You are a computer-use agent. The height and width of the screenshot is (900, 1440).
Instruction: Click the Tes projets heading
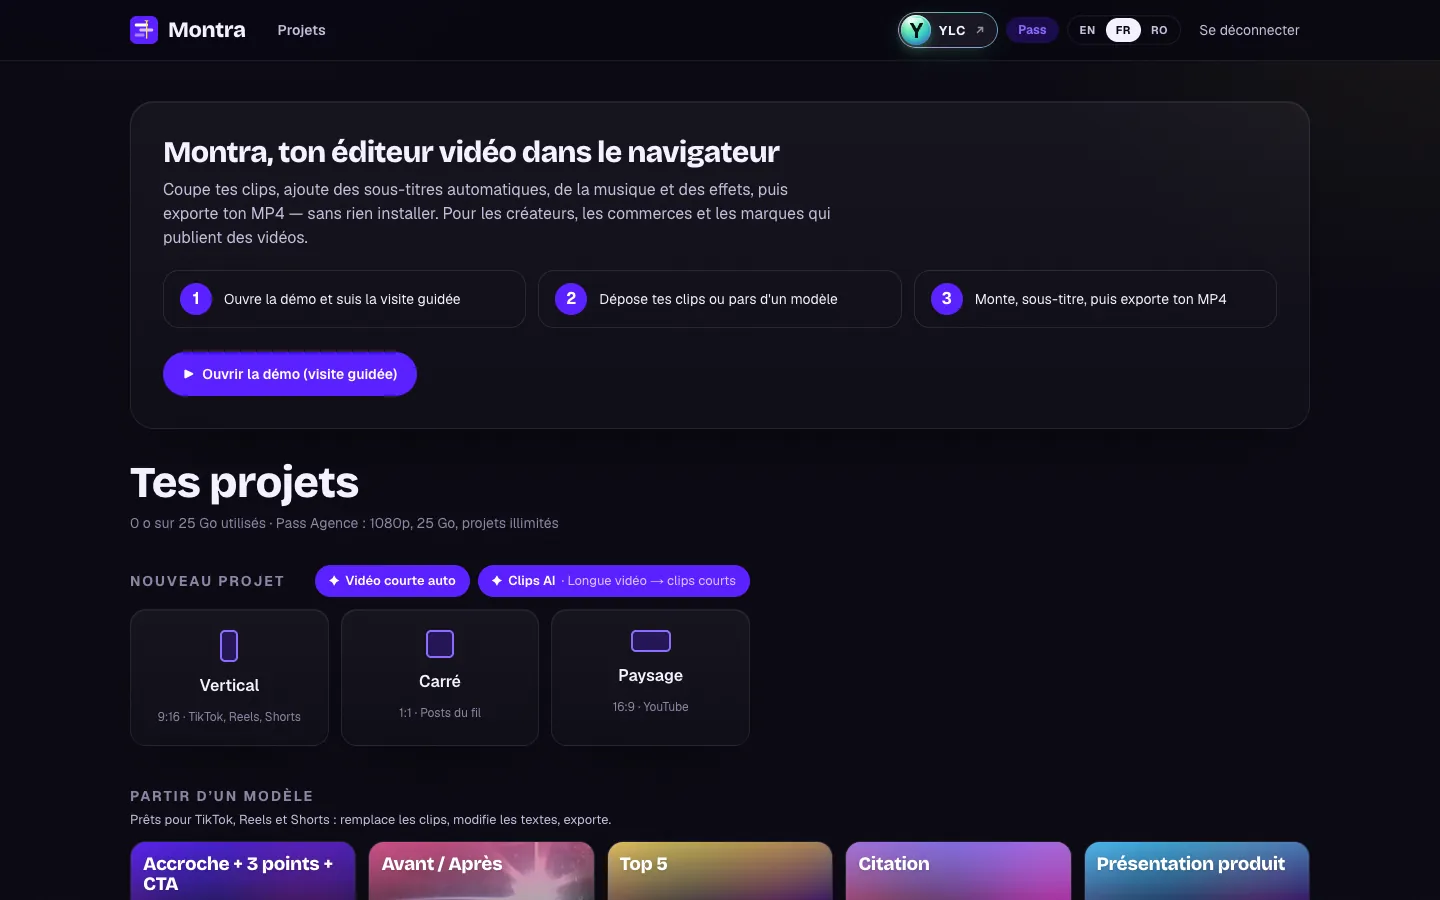(244, 482)
